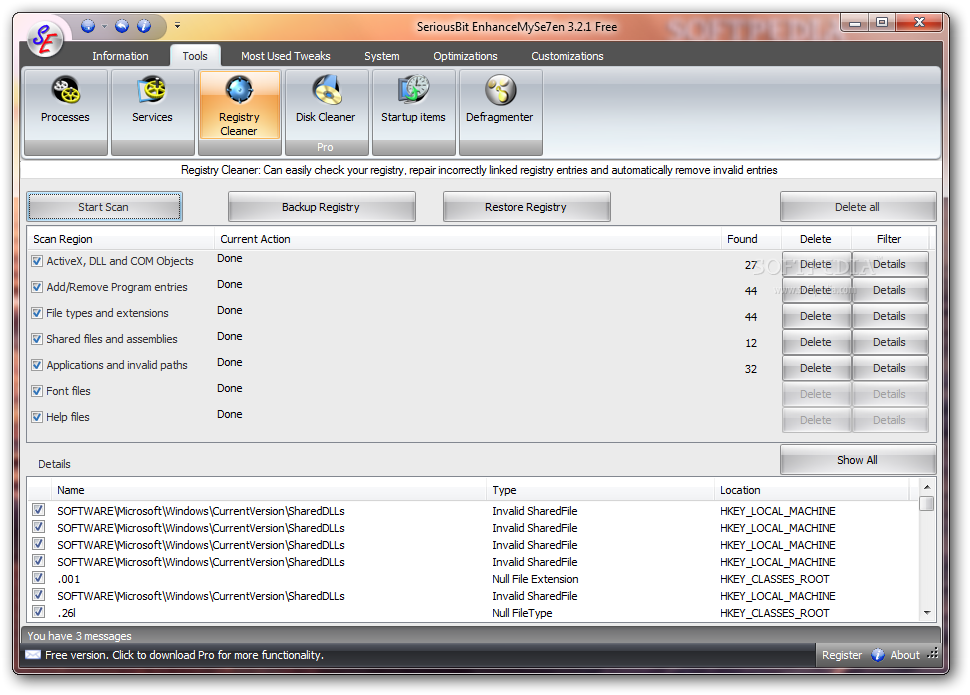
Task: Click the Restore Registry button
Action: coord(526,207)
